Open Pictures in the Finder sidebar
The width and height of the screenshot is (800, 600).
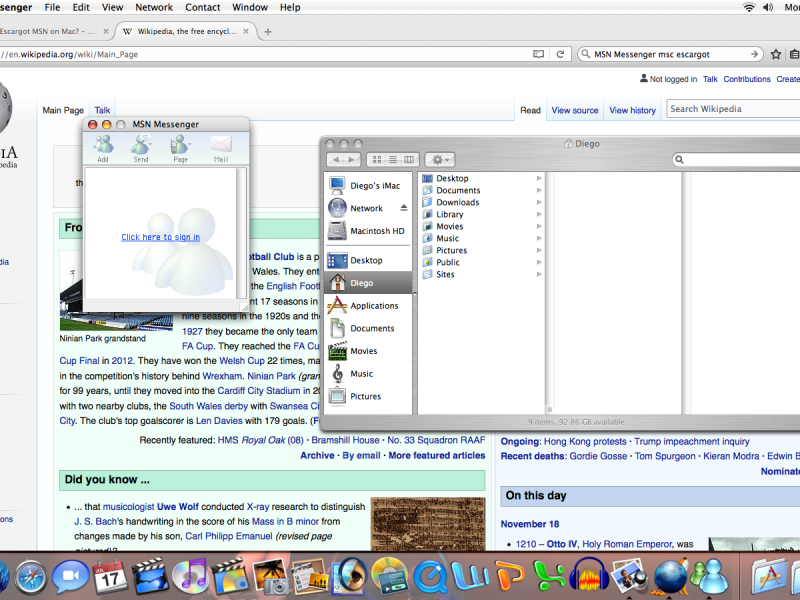[x=368, y=396]
